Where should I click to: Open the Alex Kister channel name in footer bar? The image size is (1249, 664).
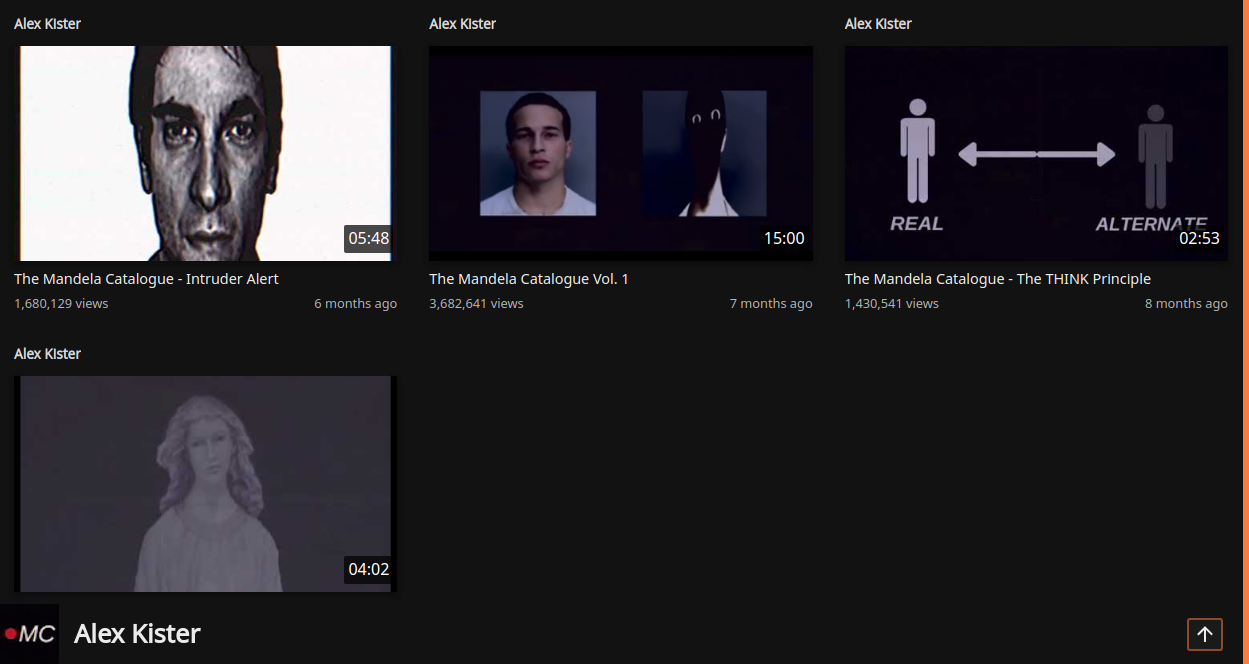coord(137,634)
